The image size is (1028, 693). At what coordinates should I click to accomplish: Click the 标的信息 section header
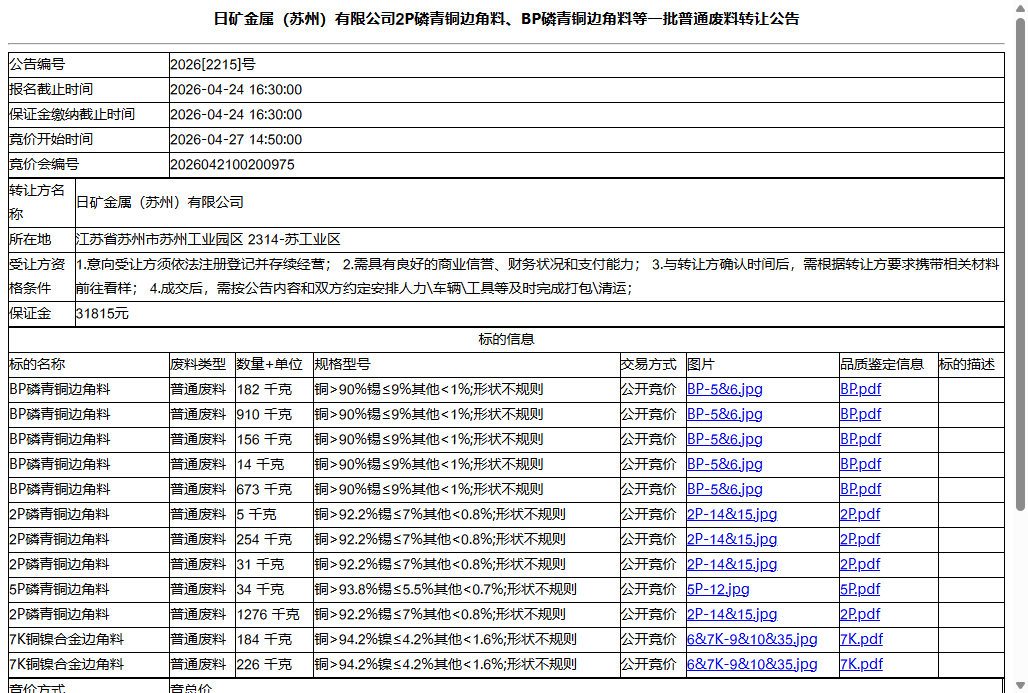click(x=506, y=339)
